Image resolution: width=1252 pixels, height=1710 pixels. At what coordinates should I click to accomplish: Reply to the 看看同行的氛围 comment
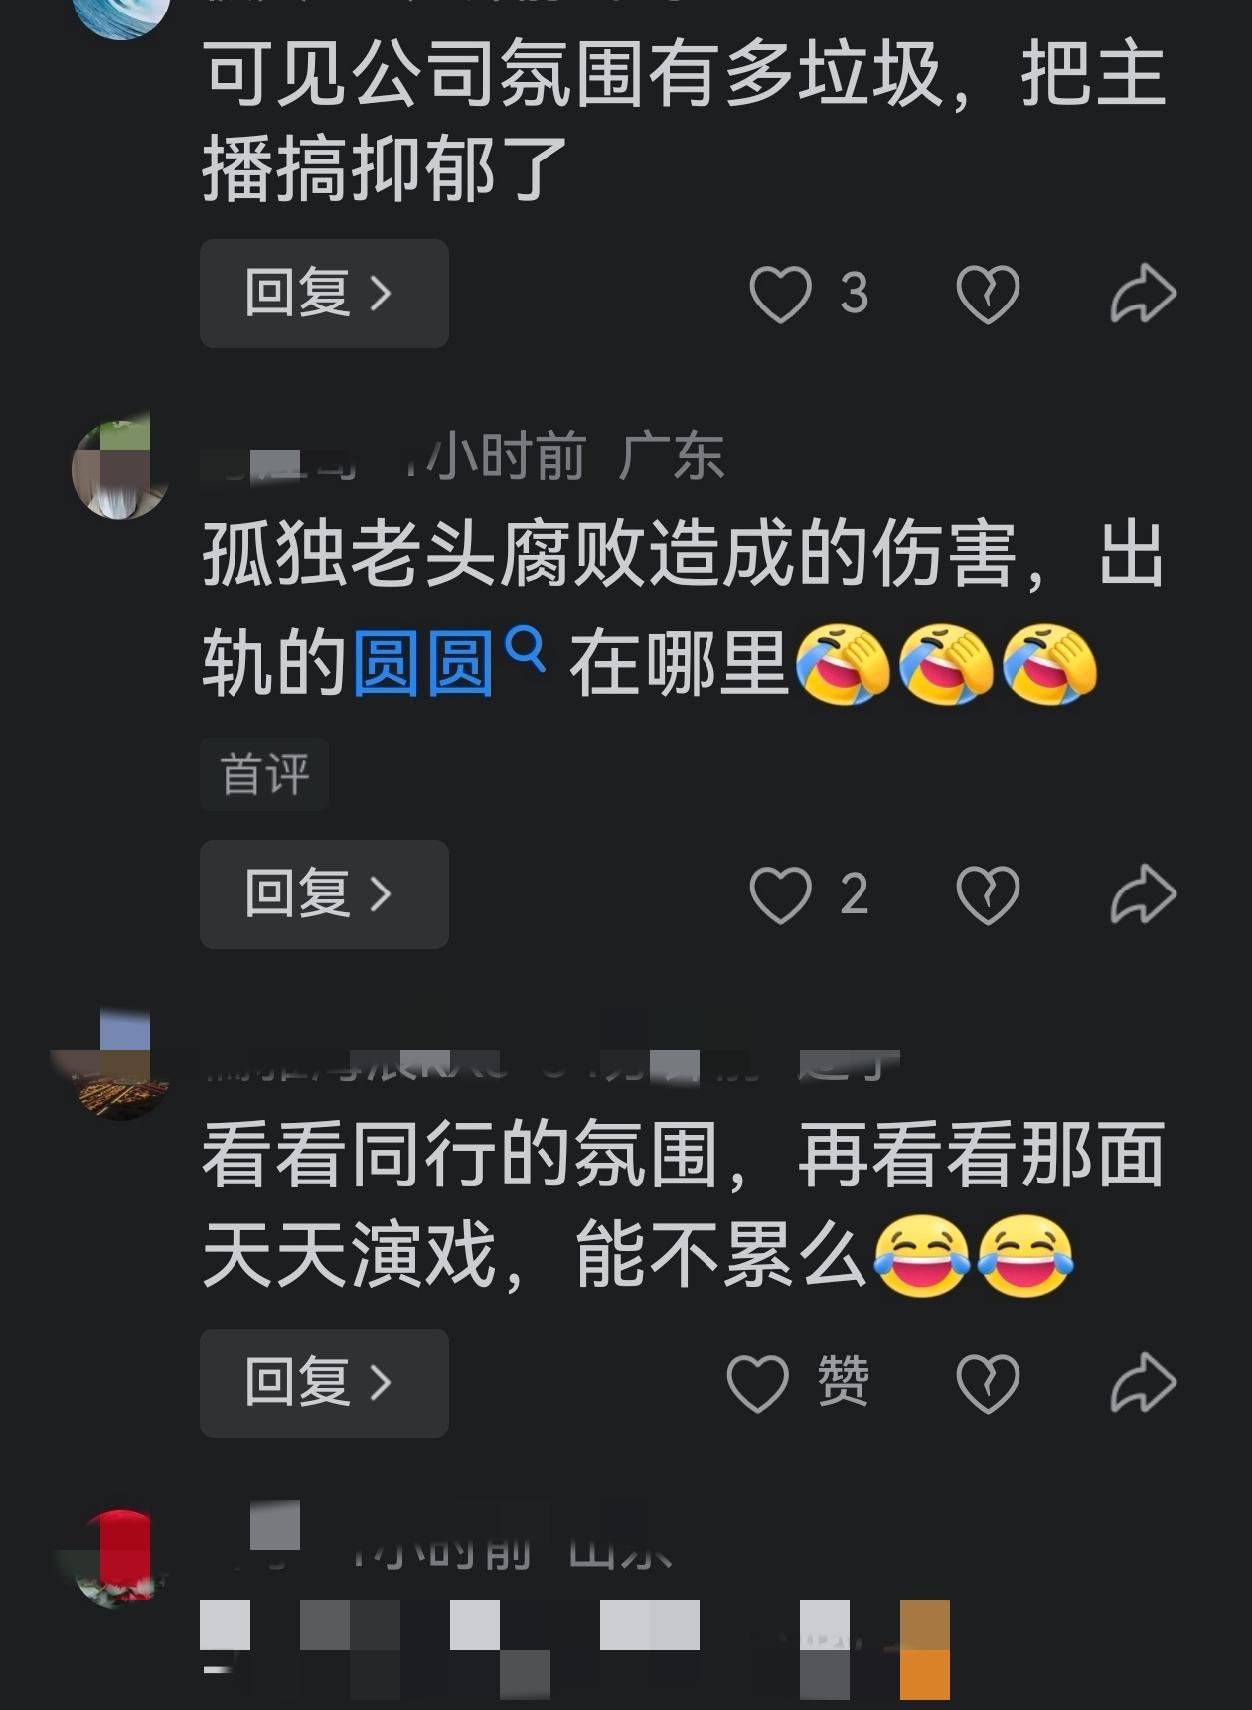pos(324,1383)
